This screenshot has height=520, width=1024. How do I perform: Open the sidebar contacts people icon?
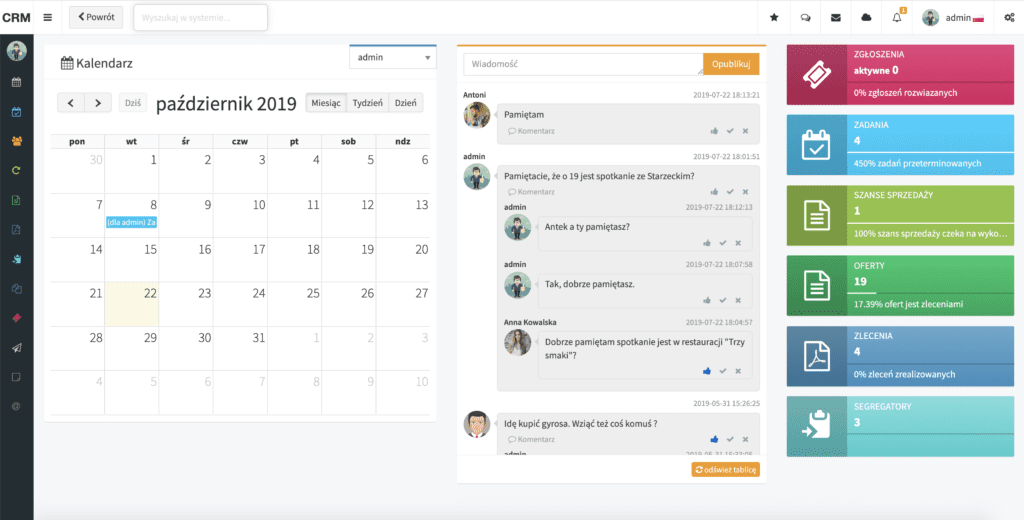pos(16,141)
